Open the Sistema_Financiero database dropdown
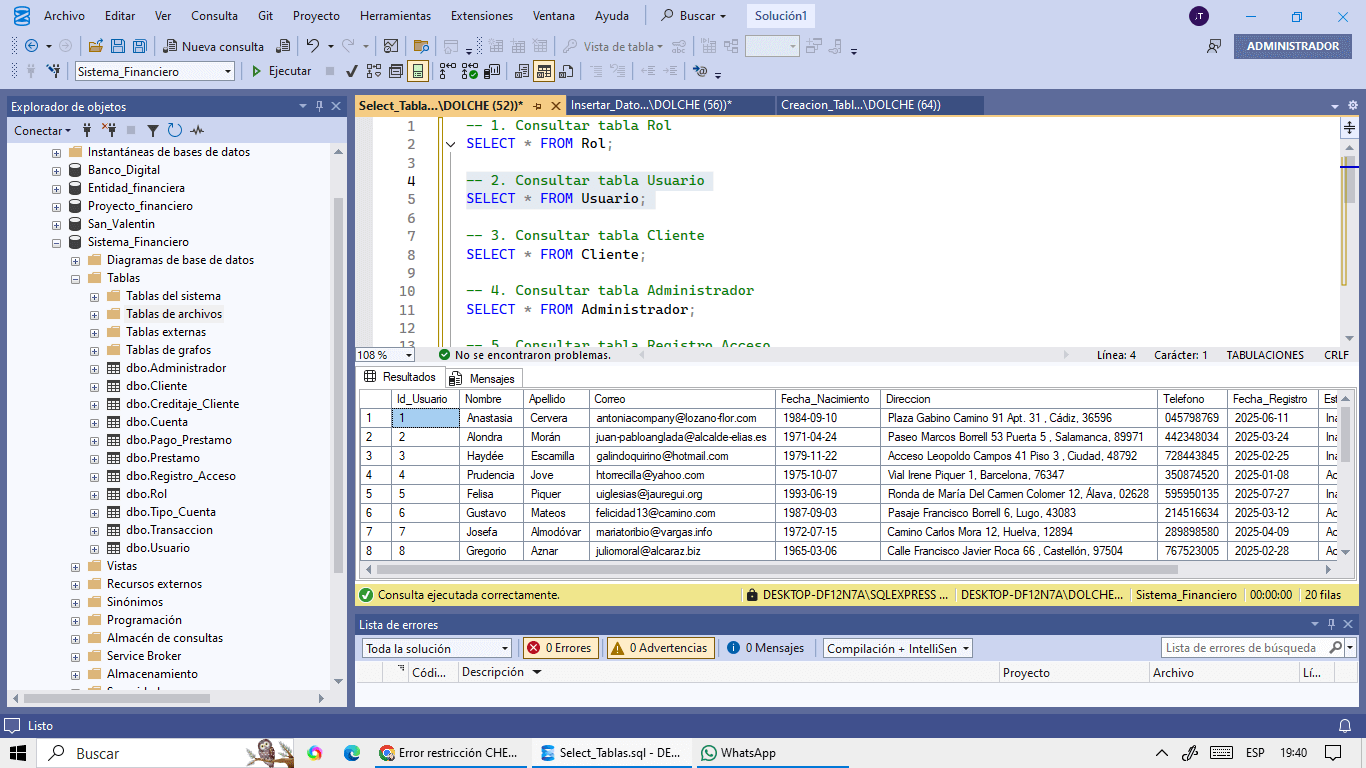 click(x=228, y=71)
